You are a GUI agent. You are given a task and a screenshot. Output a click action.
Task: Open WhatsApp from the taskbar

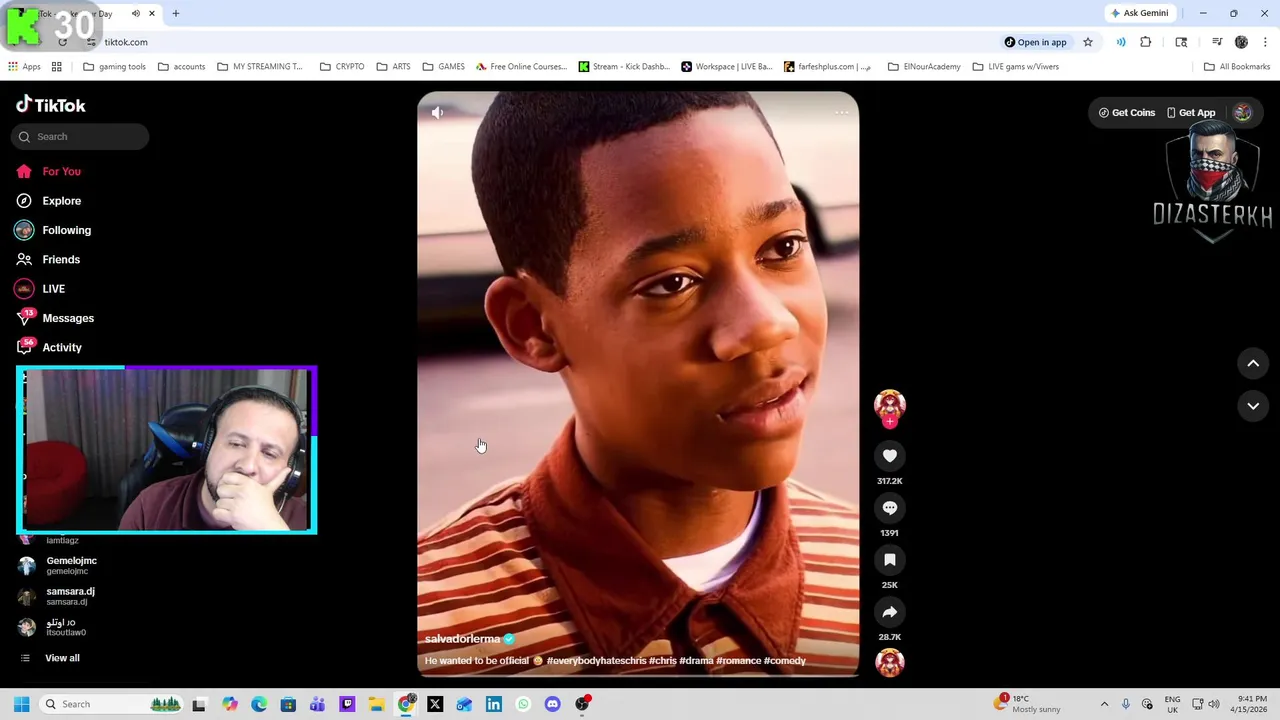(x=523, y=704)
